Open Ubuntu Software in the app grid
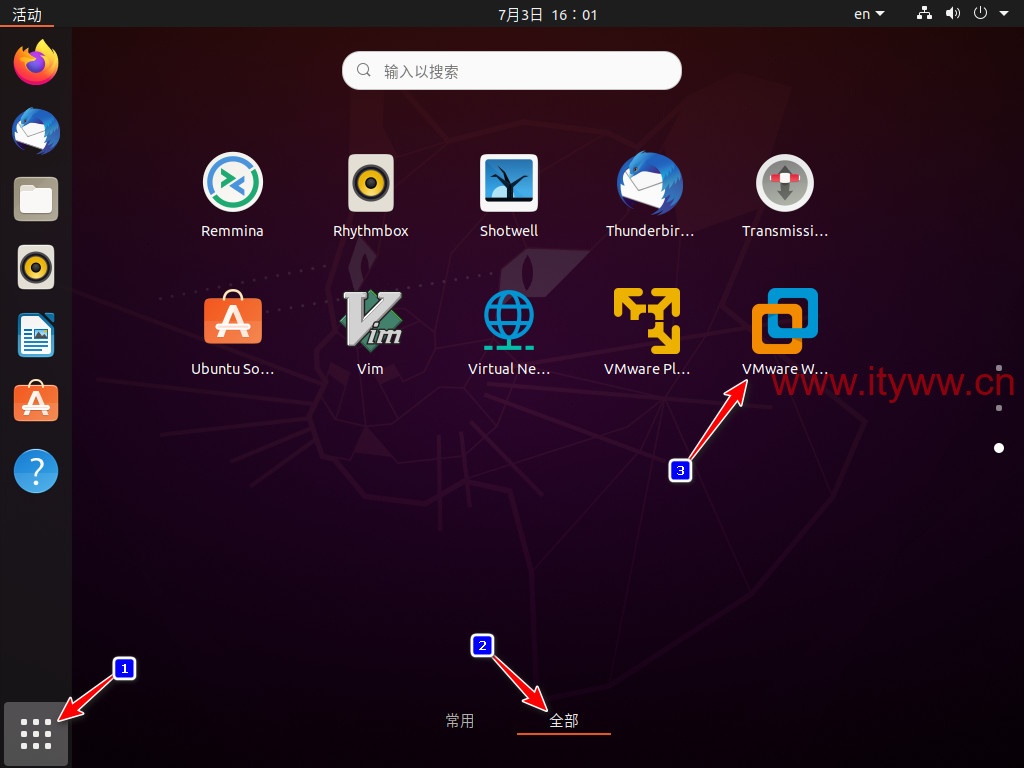The width and height of the screenshot is (1024, 768). pos(232,332)
